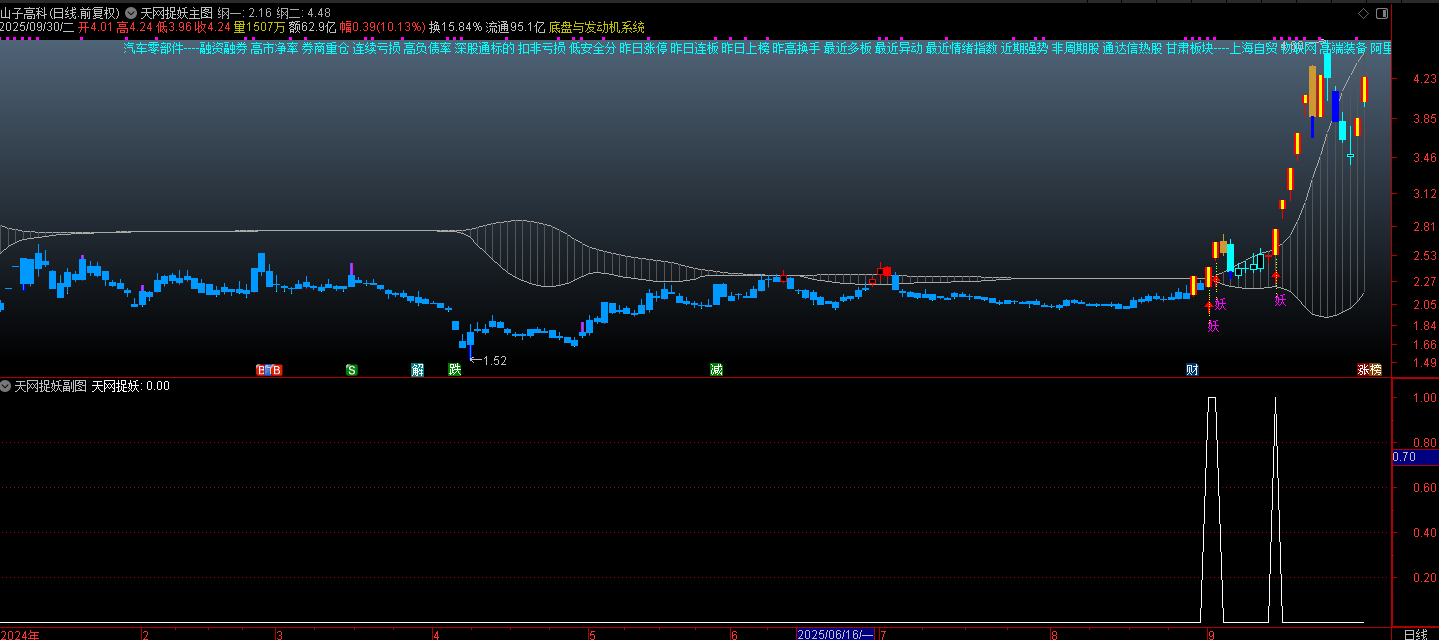
Task: Select the 近期强势 tag
Action: tap(1024, 48)
